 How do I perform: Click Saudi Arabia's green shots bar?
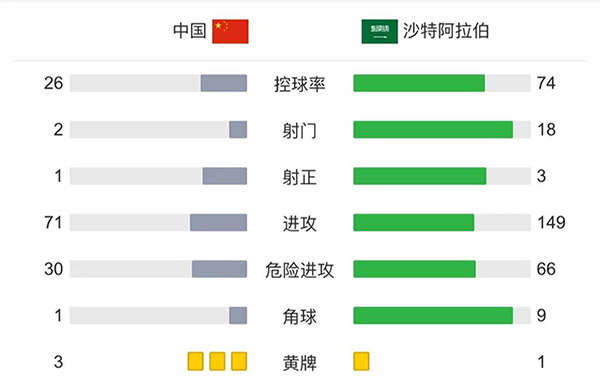tap(433, 130)
